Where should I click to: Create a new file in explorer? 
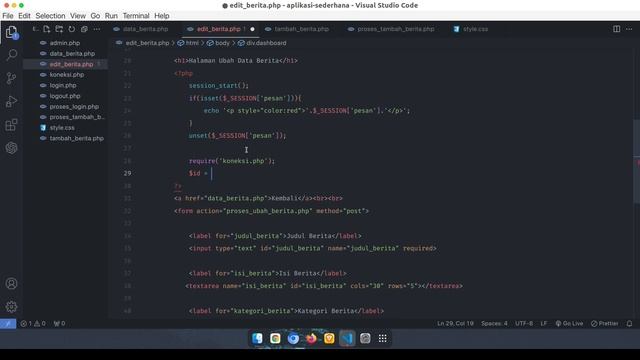47,29
